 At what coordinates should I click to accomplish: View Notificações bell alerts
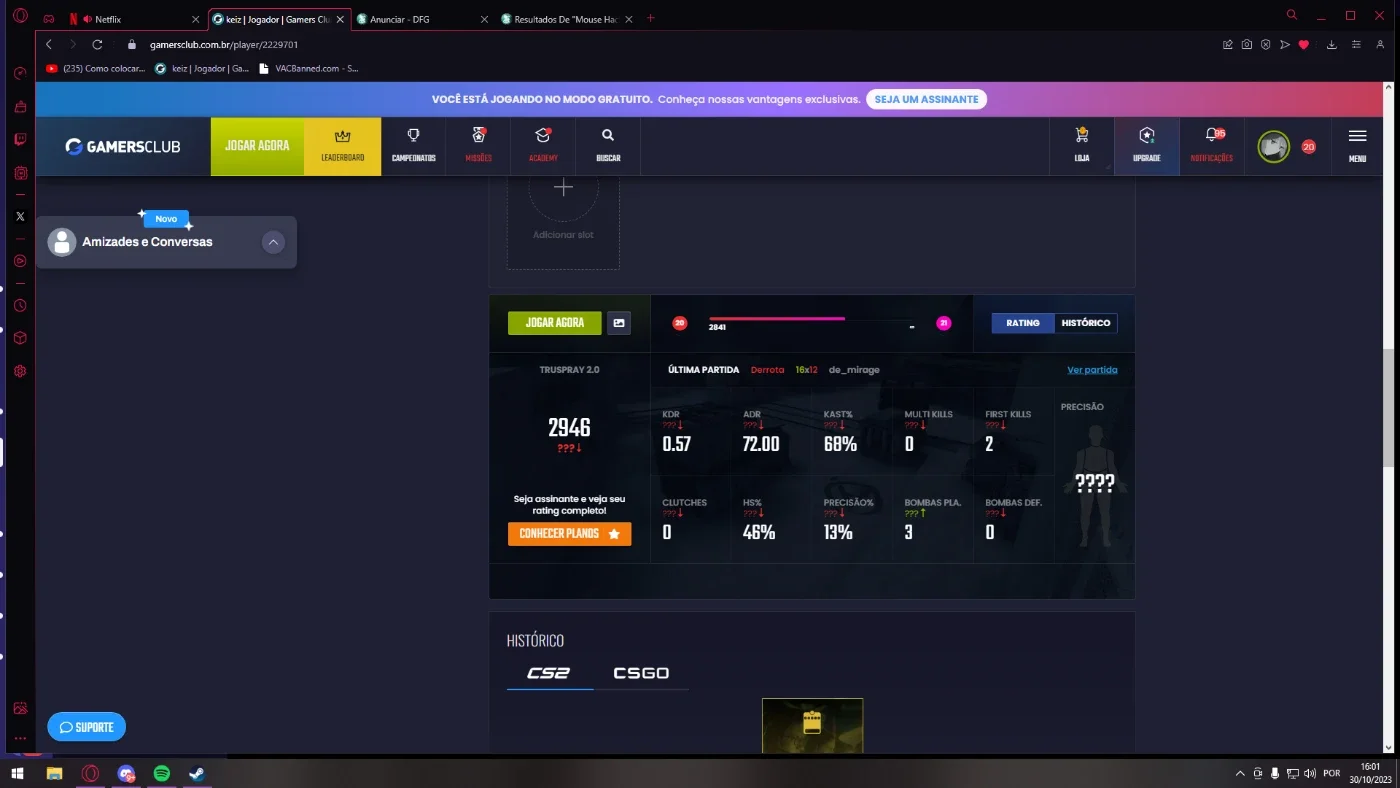(x=1212, y=146)
